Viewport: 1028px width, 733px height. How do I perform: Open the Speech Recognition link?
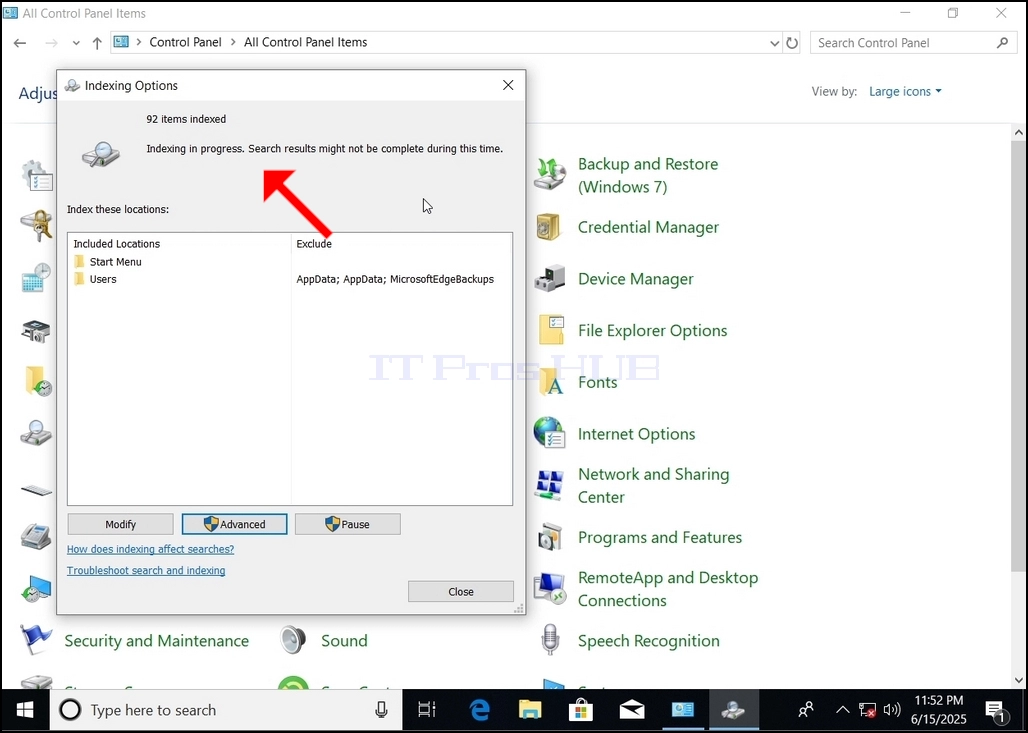(648, 641)
